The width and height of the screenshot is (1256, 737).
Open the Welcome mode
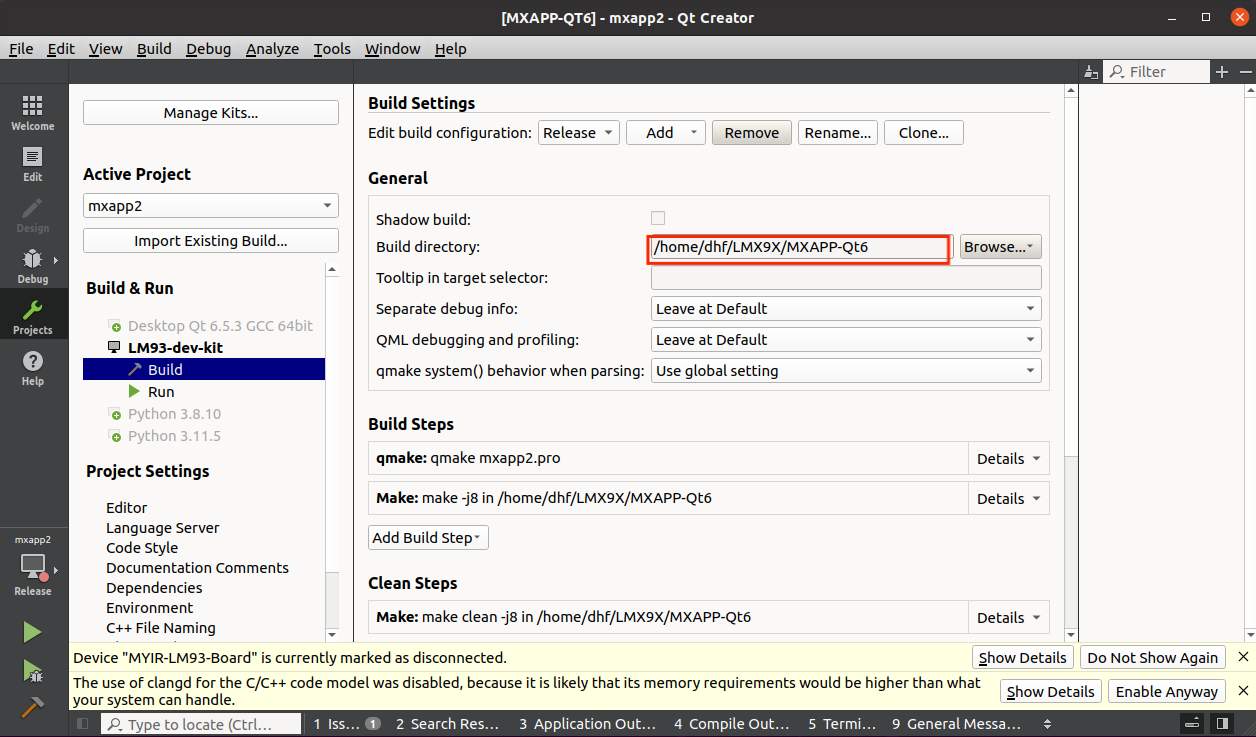click(32, 112)
